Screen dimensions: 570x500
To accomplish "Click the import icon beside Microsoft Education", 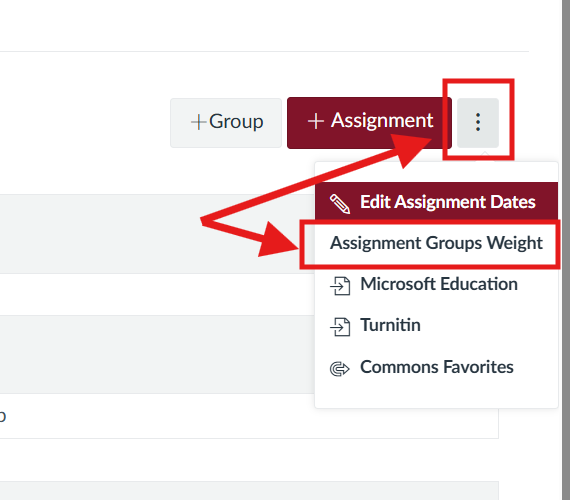I will pos(340,285).
